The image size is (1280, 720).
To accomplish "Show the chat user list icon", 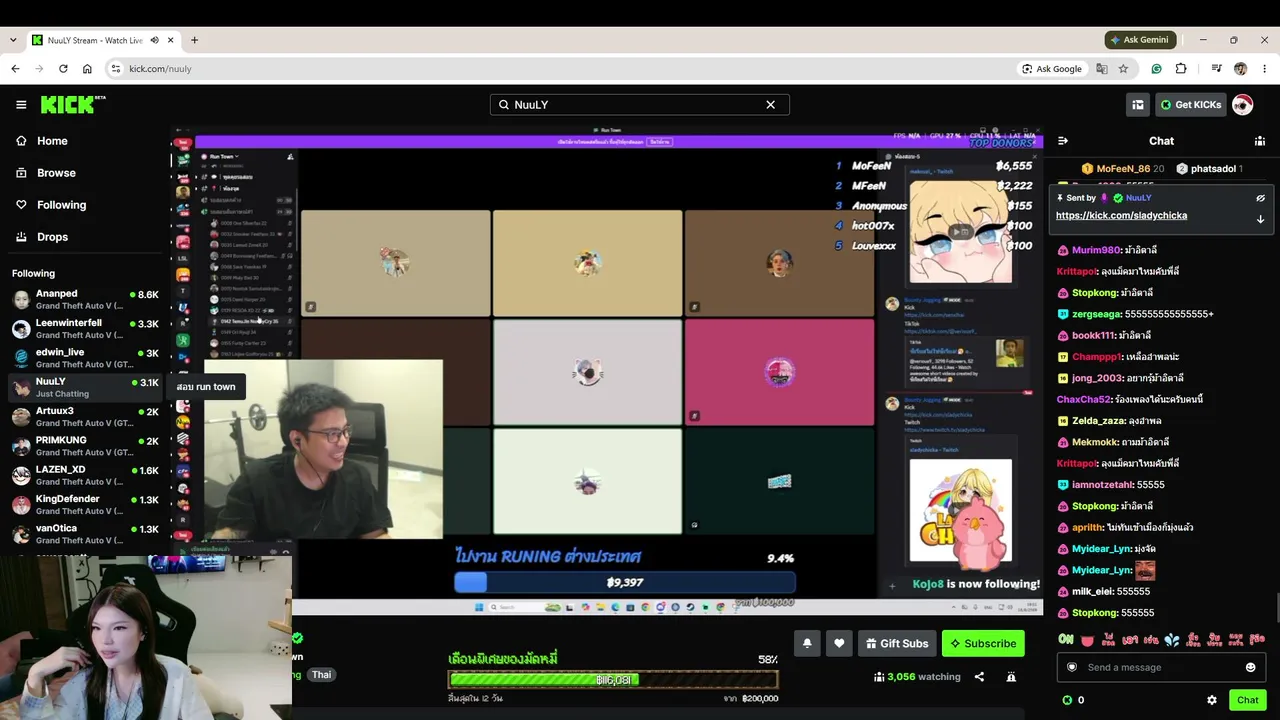I will (x=1260, y=141).
